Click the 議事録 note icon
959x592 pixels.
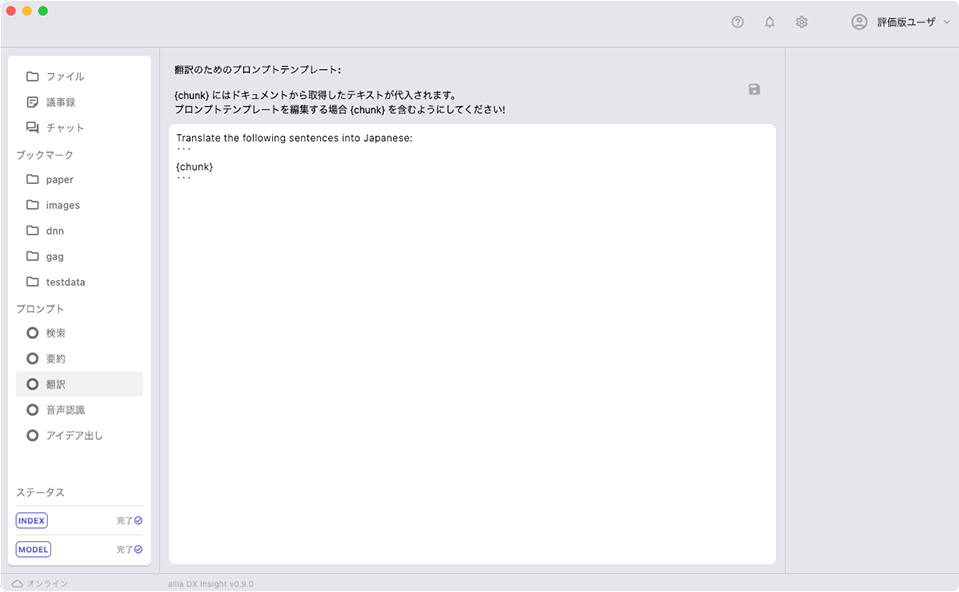tap(32, 102)
